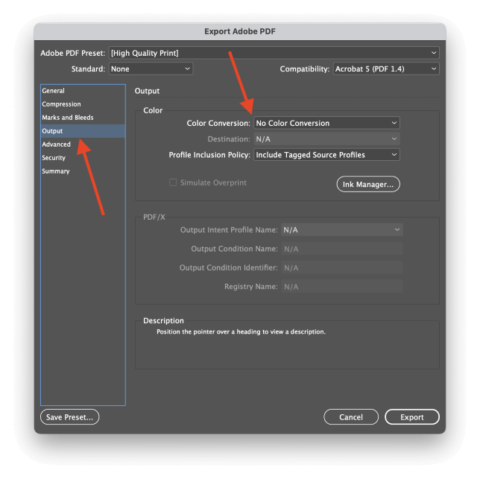Click the disabled Destination dropdown
This screenshot has height=479, width=480.
326,139
